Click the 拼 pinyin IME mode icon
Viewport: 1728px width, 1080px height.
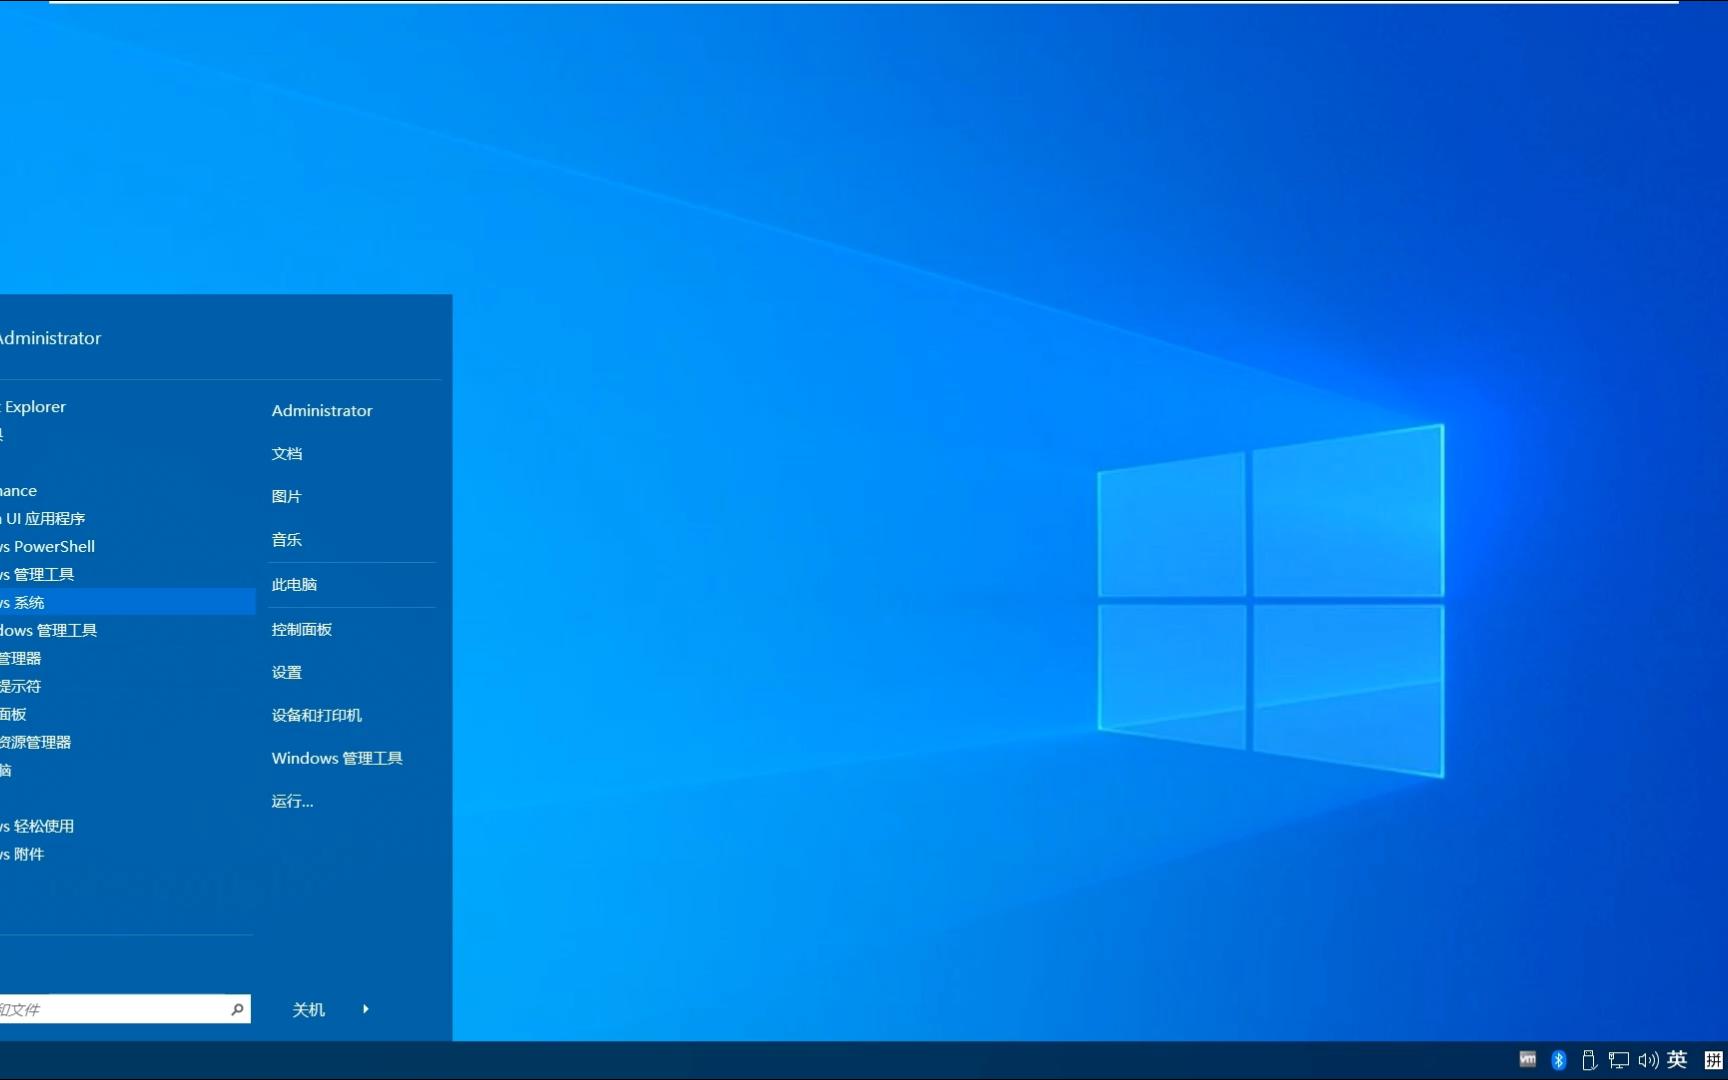[x=1713, y=1060]
